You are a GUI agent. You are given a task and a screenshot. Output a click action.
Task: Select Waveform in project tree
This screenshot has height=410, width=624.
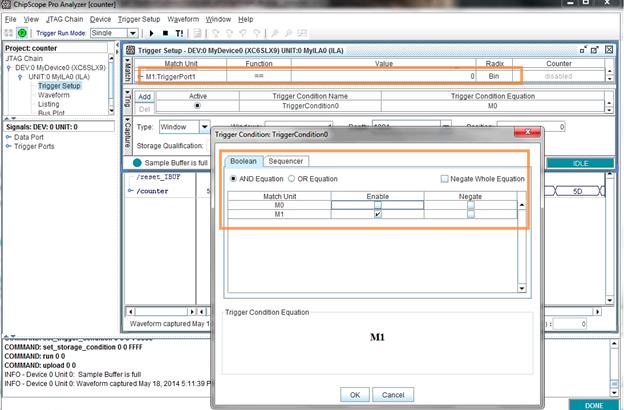click(54, 95)
